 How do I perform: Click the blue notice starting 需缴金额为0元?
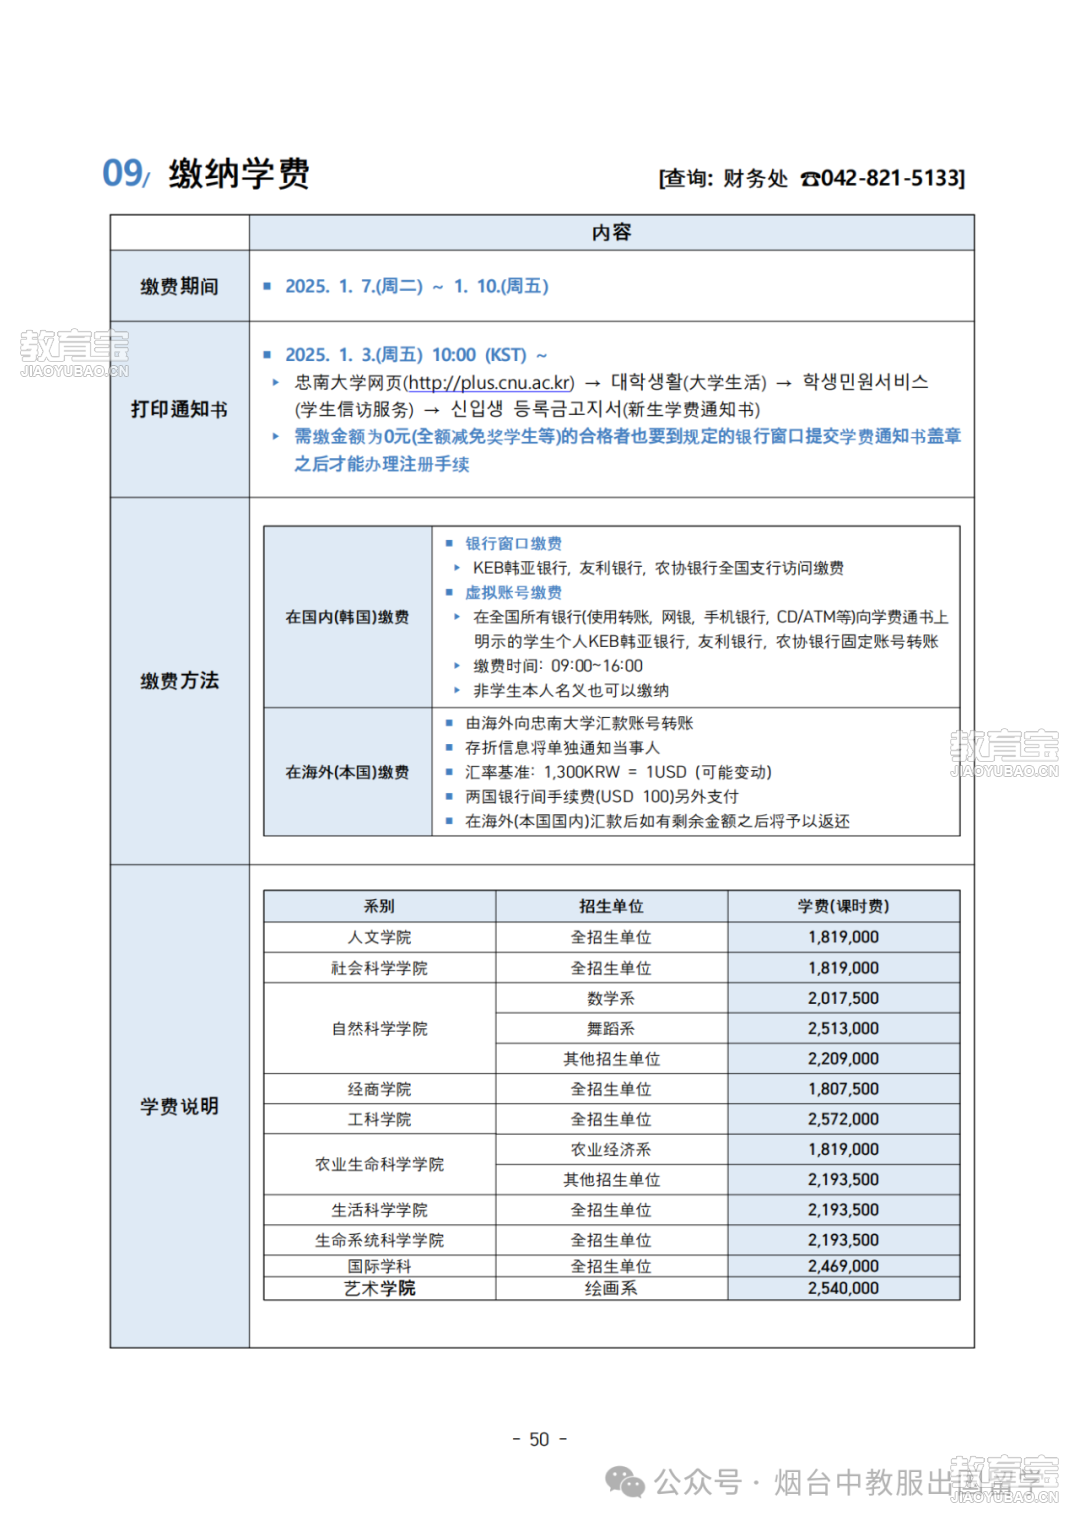[627, 450]
